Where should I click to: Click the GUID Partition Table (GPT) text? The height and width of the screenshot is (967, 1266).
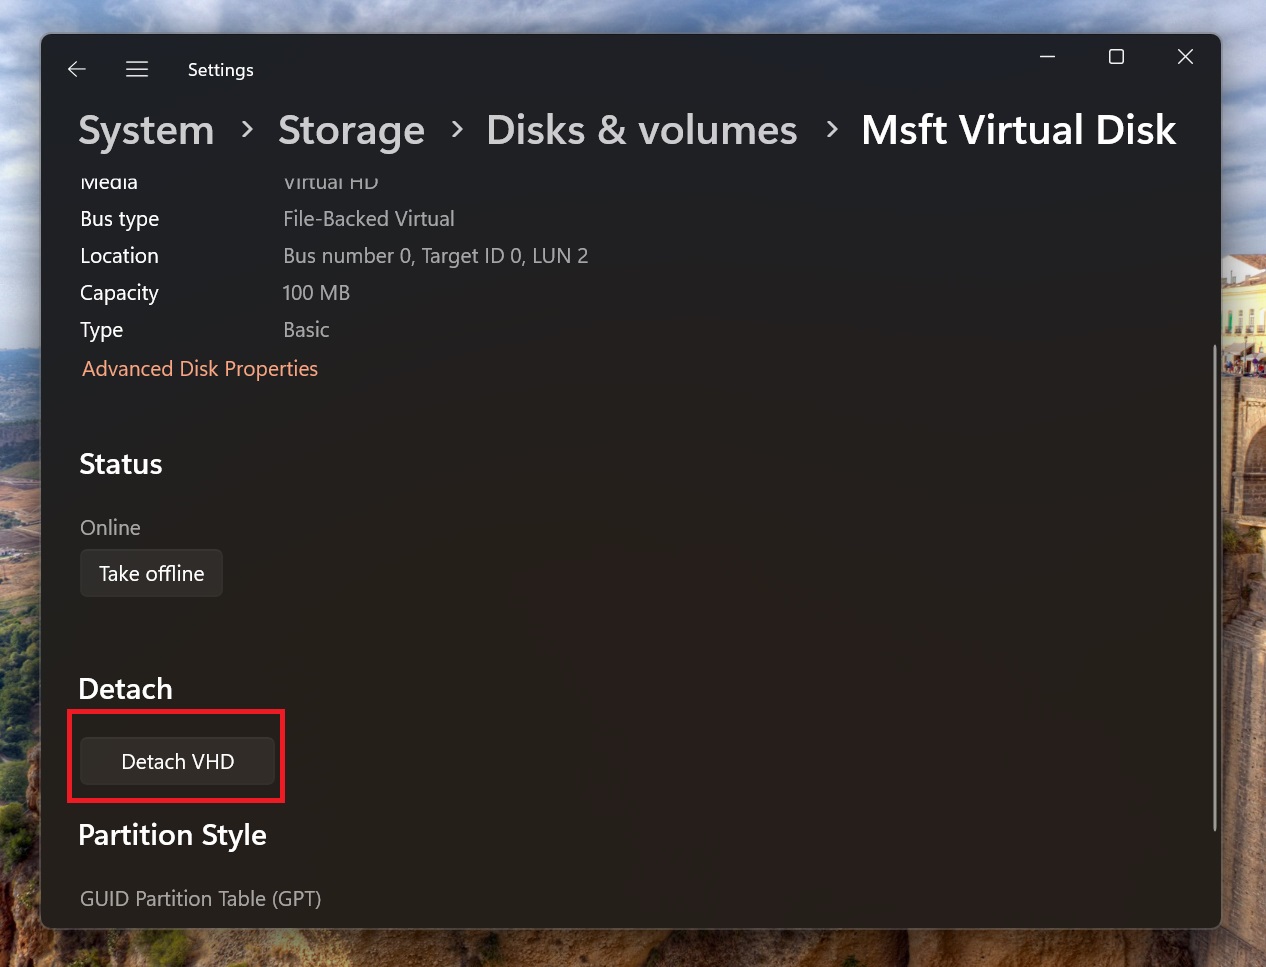pos(201,899)
